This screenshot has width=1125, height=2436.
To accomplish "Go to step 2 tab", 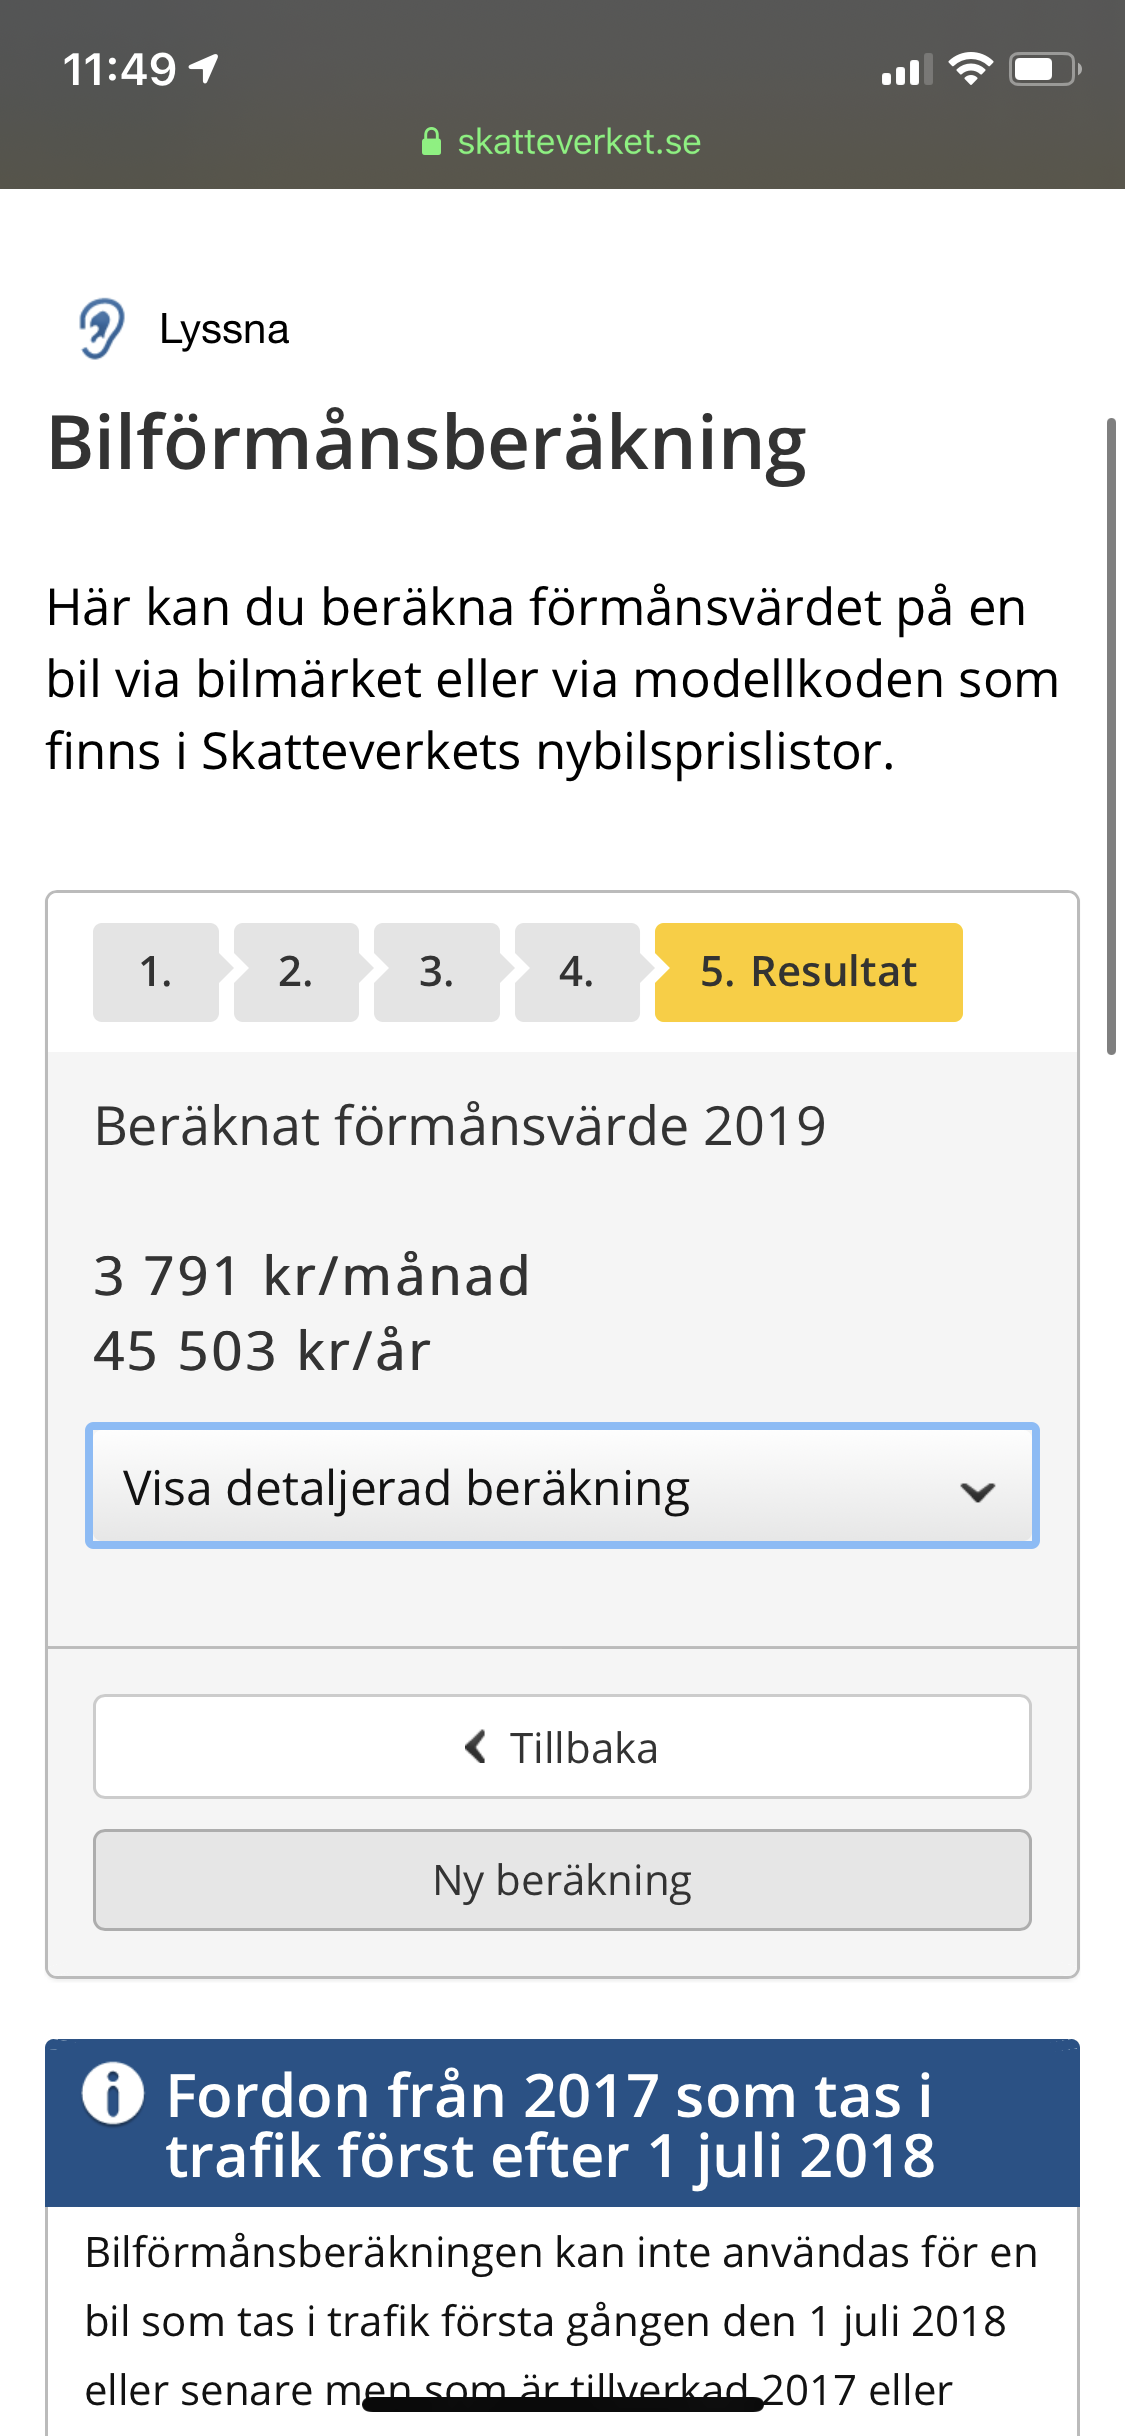I will (296, 972).
